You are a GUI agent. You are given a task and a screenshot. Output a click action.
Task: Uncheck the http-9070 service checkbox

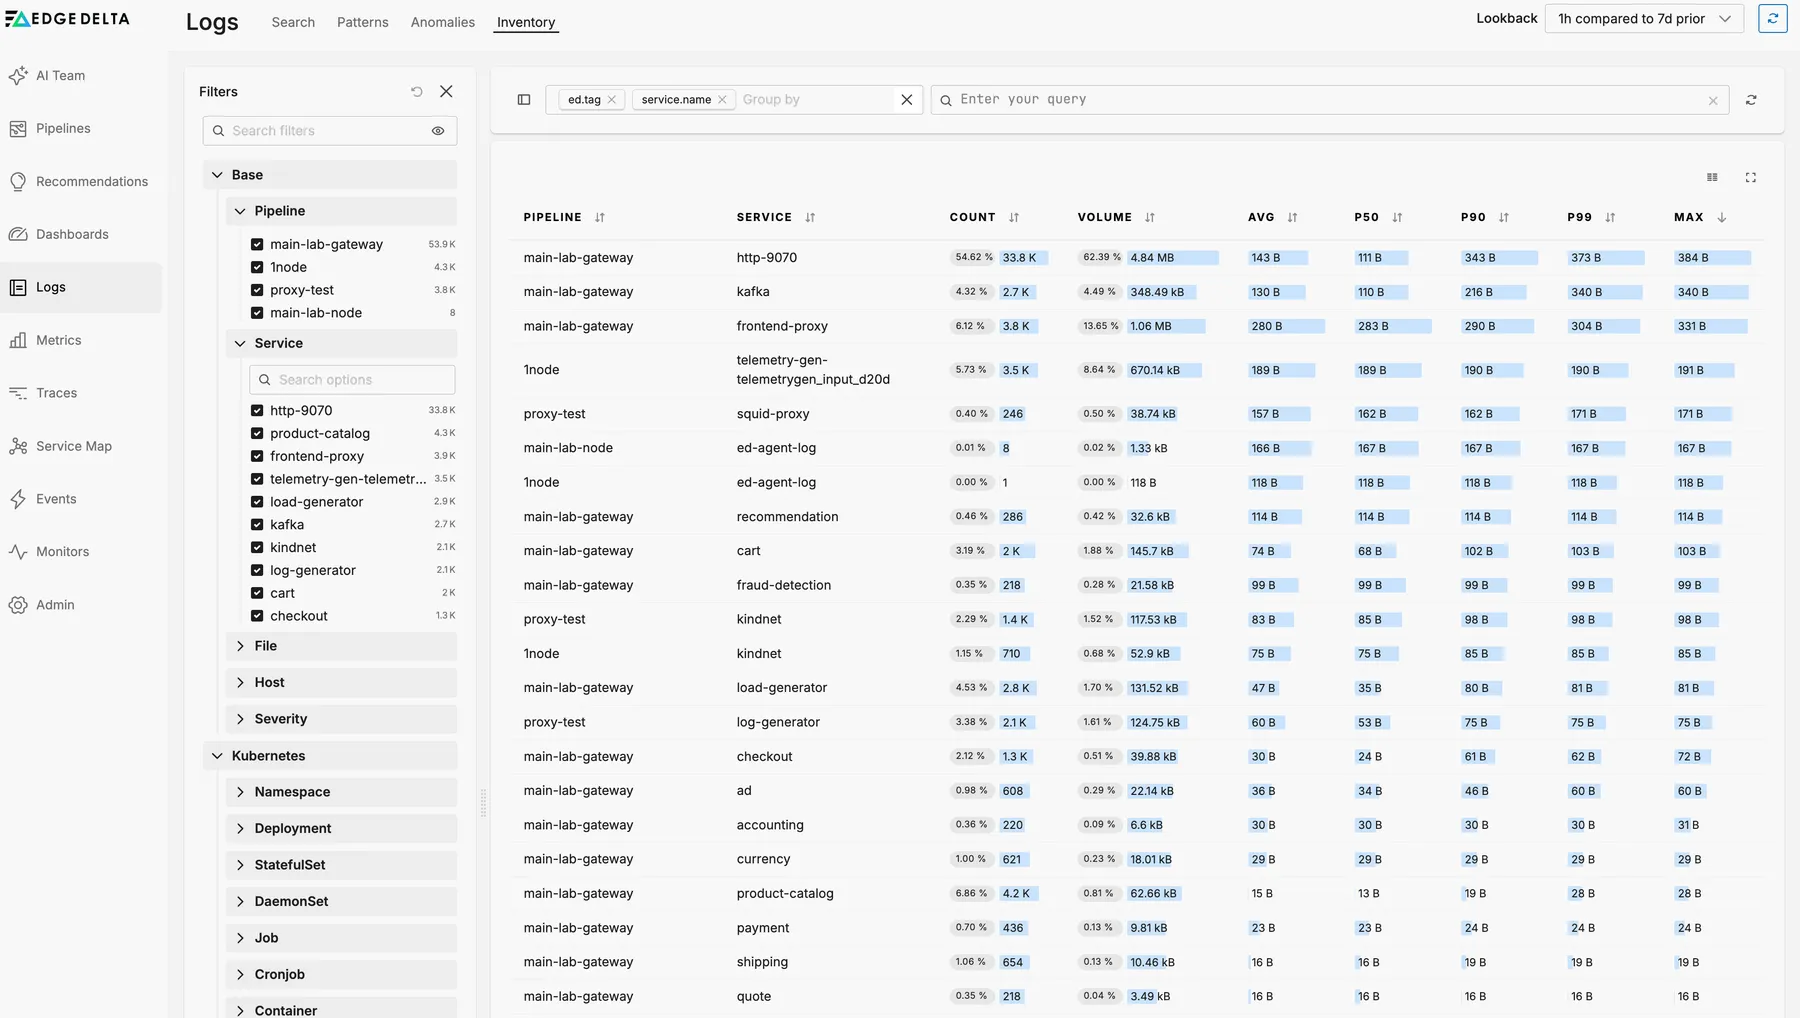click(257, 411)
